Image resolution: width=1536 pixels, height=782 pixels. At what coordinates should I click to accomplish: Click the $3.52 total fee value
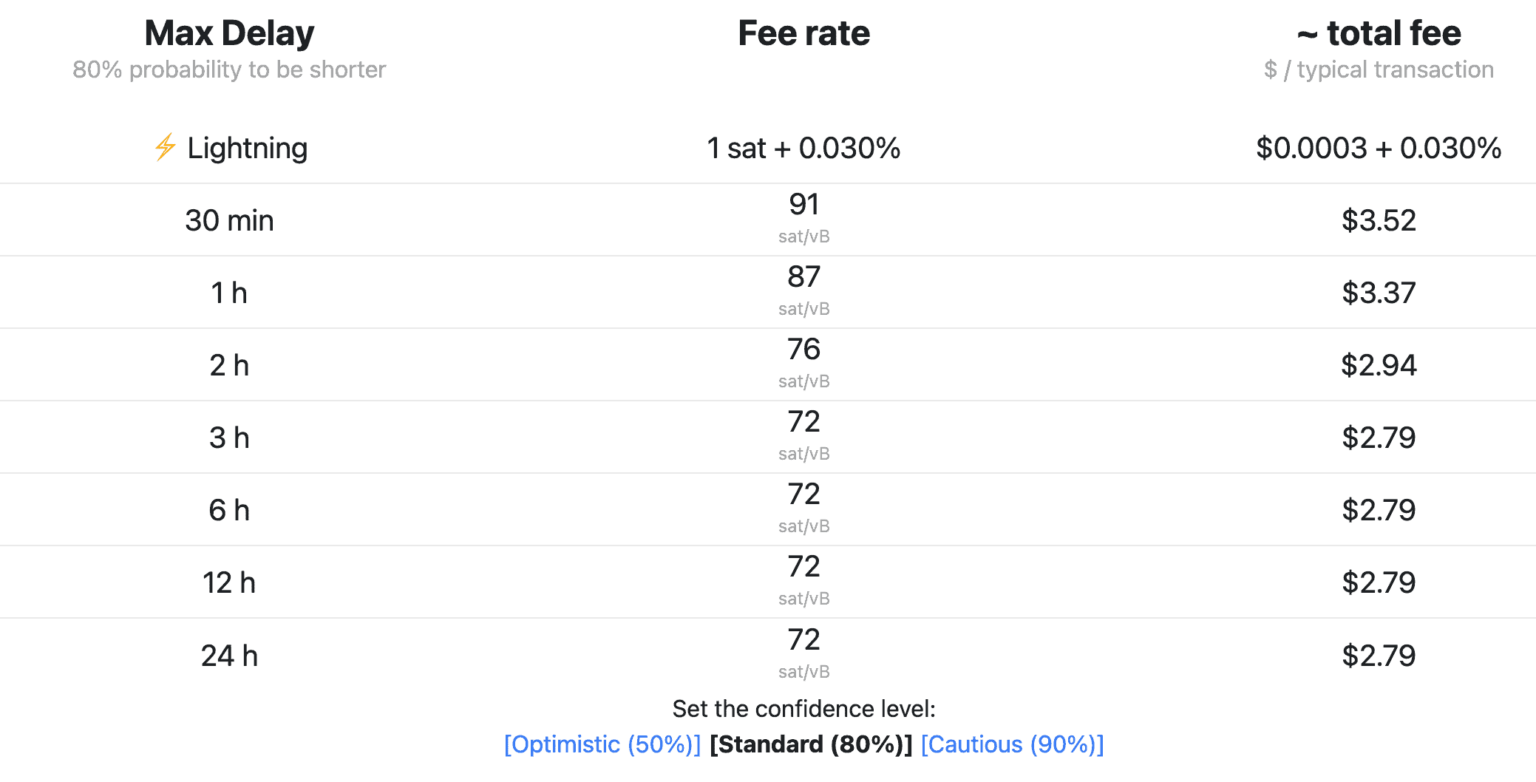[x=1379, y=220]
